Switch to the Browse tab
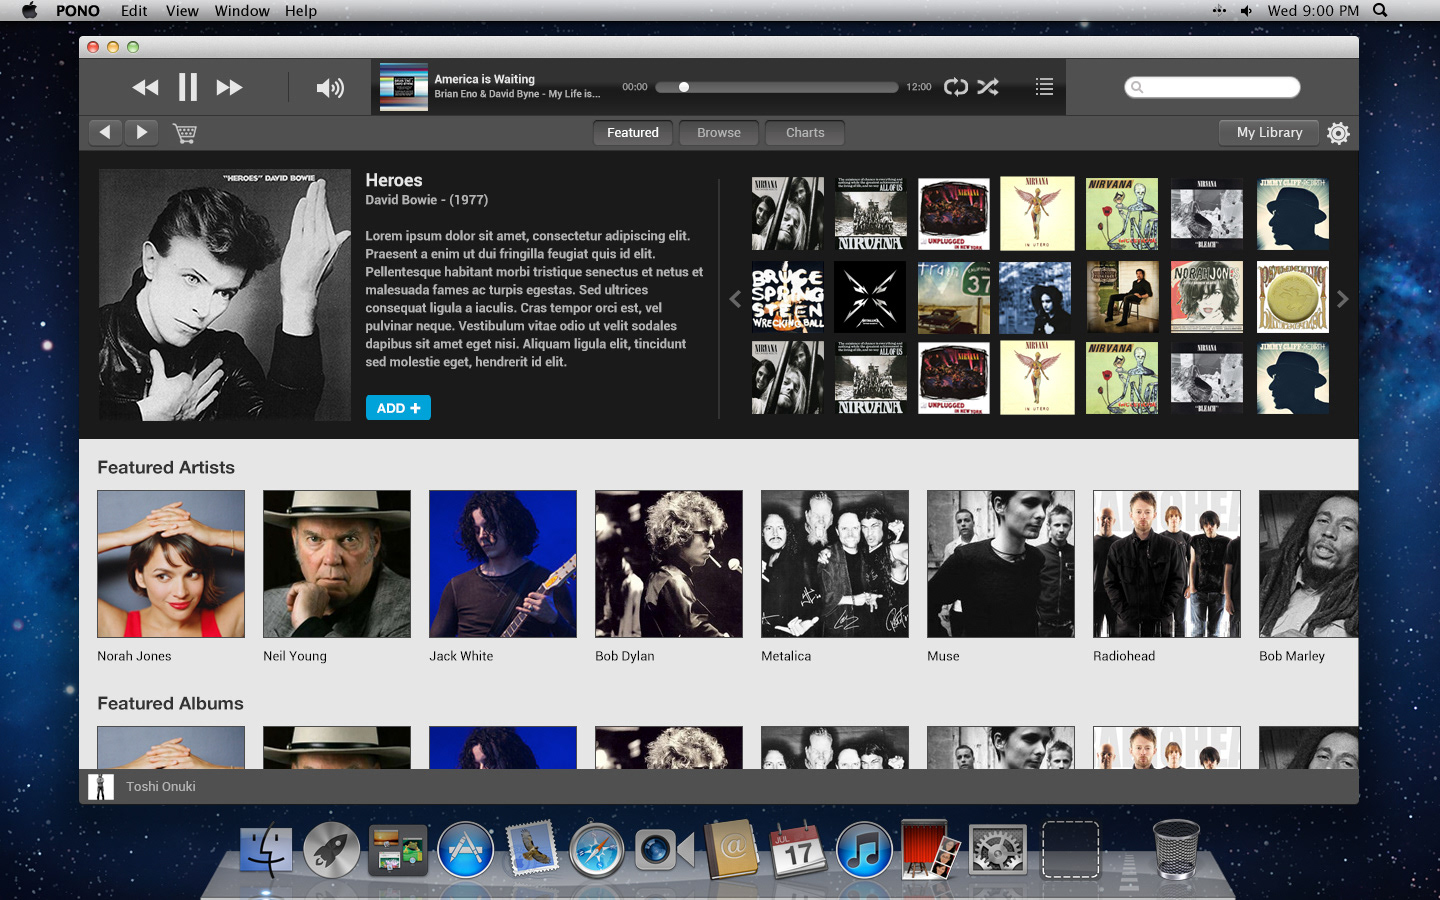 coord(719,132)
